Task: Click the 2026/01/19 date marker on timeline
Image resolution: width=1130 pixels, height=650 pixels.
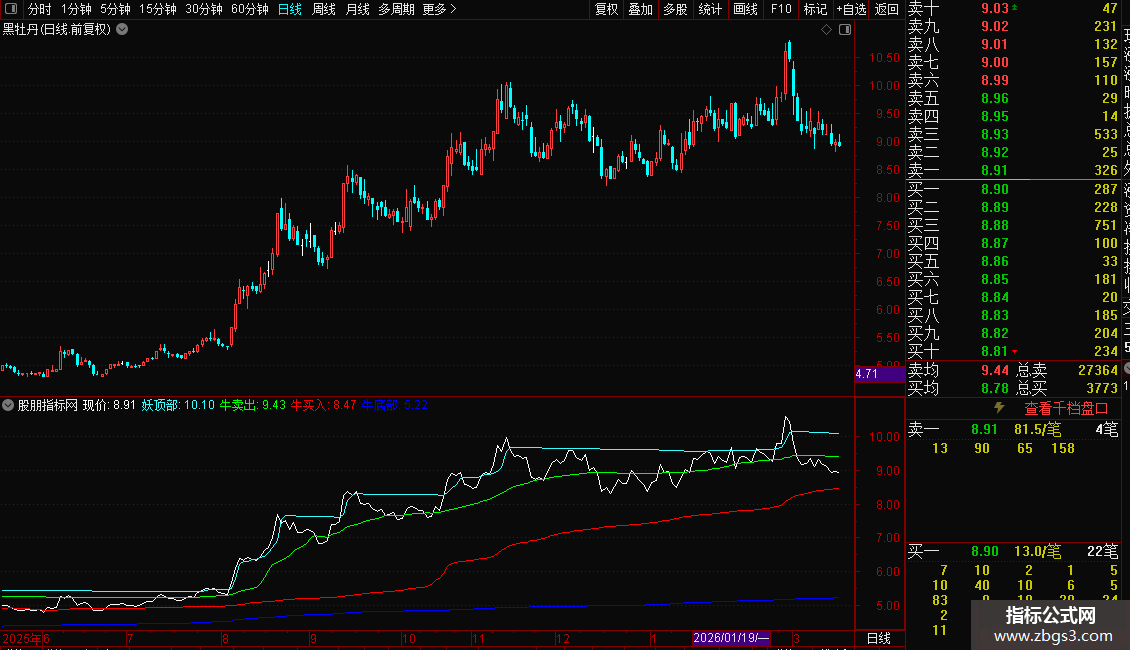Action: click(731, 638)
